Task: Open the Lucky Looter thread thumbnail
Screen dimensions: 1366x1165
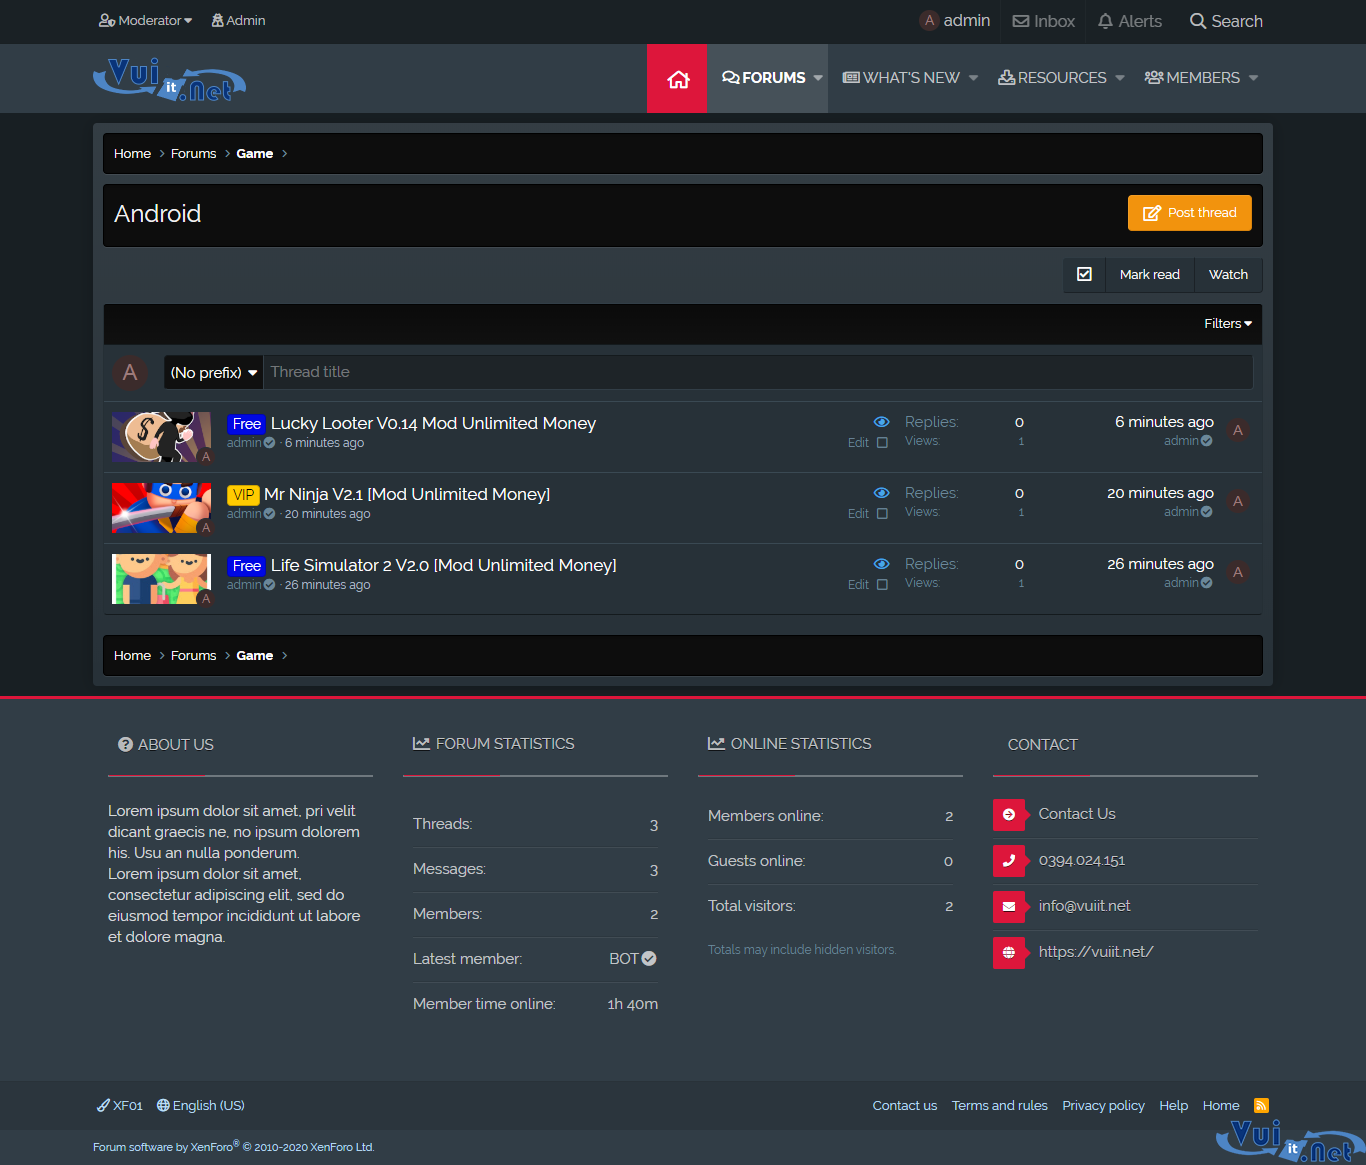Action: (161, 437)
